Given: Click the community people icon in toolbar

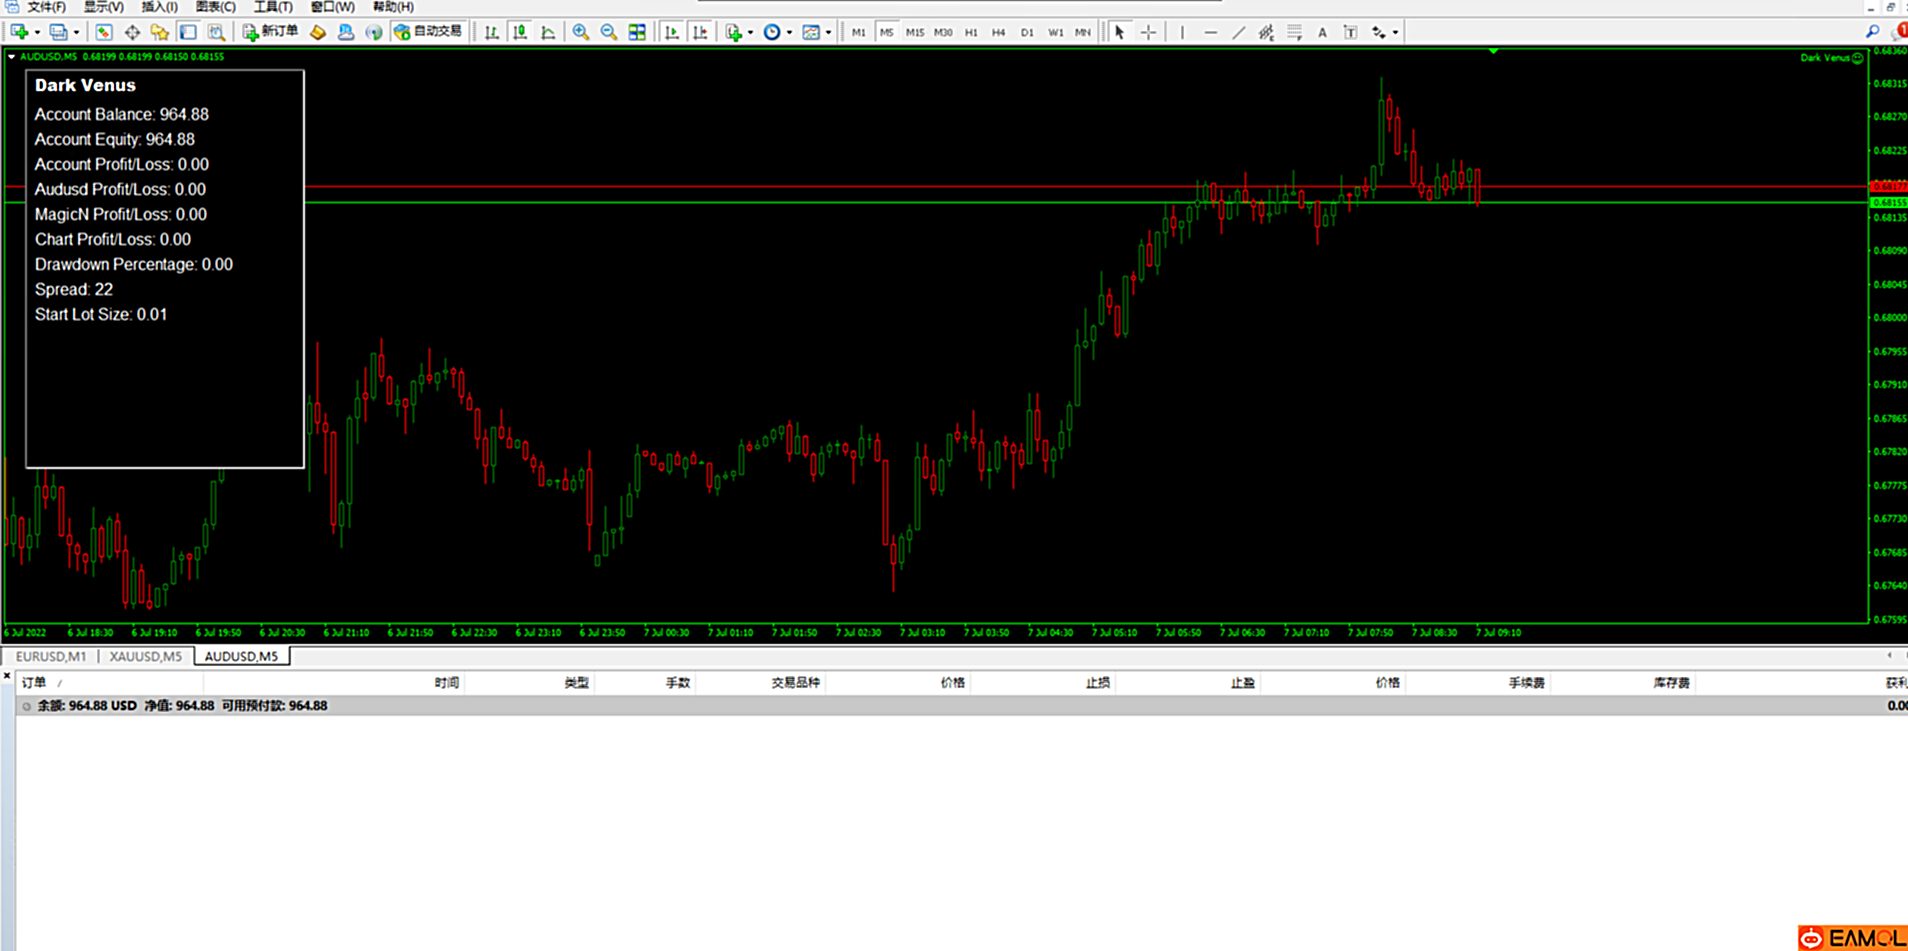Looking at the screenshot, I should point(346,32).
